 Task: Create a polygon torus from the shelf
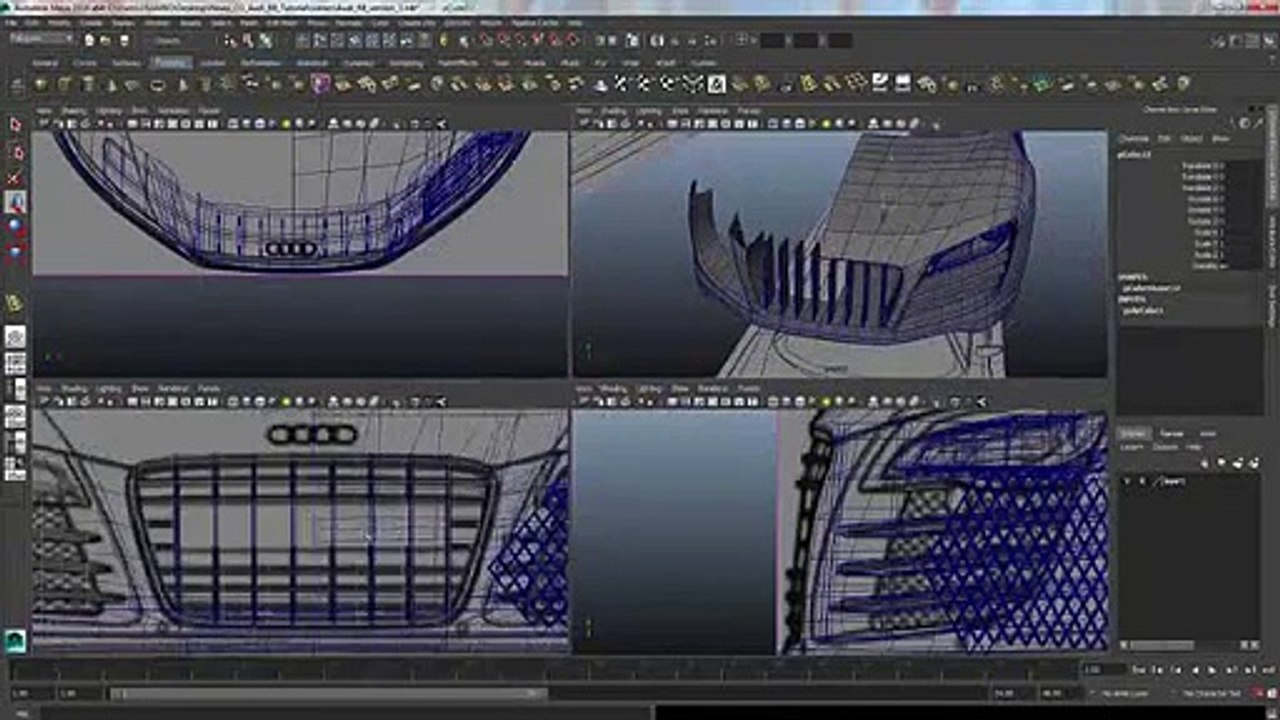157,84
